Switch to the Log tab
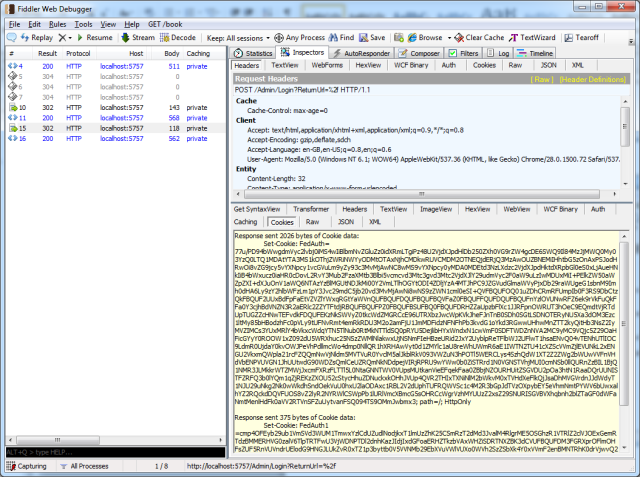Viewport: 640px width, 477px height. 498,53
